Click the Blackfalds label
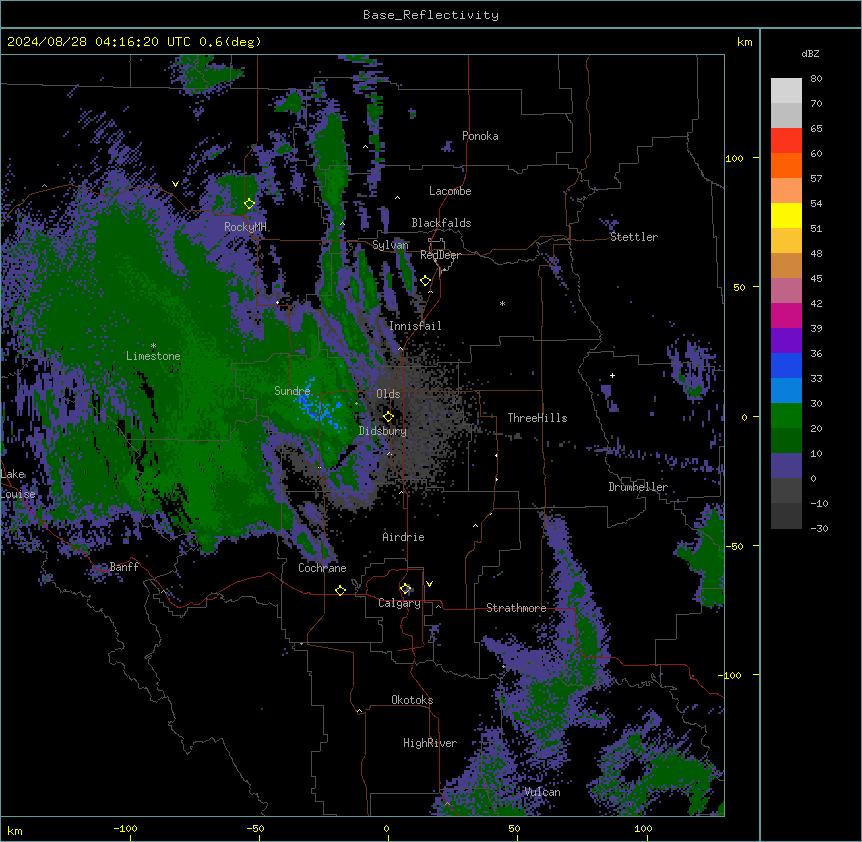862x842 pixels. point(441,223)
